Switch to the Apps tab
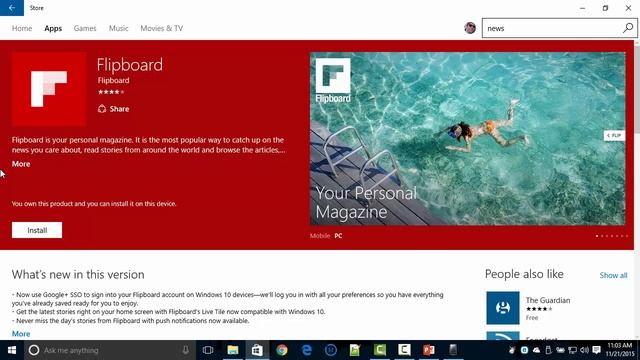Viewport: 640px width, 360px height. point(53,28)
